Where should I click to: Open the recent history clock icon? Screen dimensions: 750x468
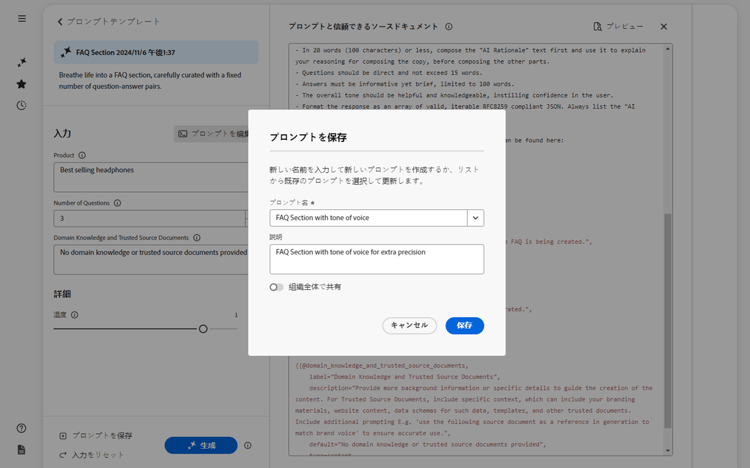tap(22, 105)
